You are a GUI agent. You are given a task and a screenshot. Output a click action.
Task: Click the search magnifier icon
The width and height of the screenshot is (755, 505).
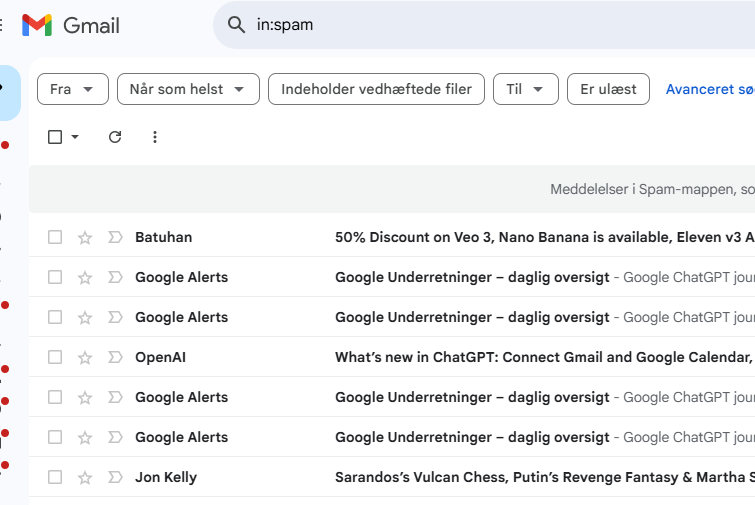[237, 25]
